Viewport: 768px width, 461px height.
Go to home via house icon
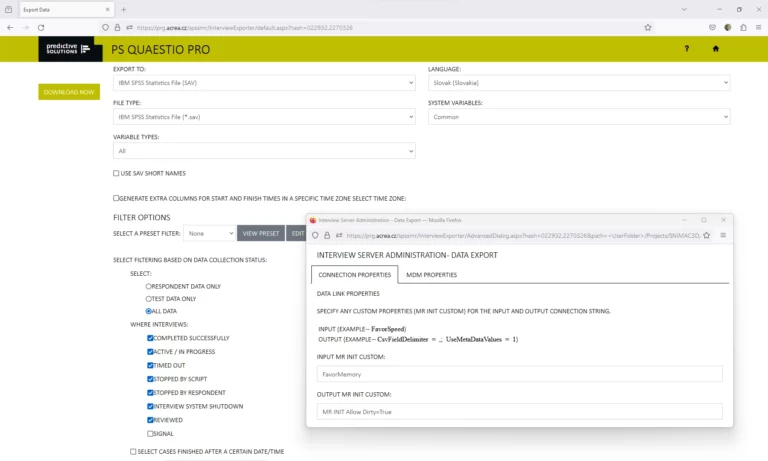pyautogui.click(x=716, y=49)
